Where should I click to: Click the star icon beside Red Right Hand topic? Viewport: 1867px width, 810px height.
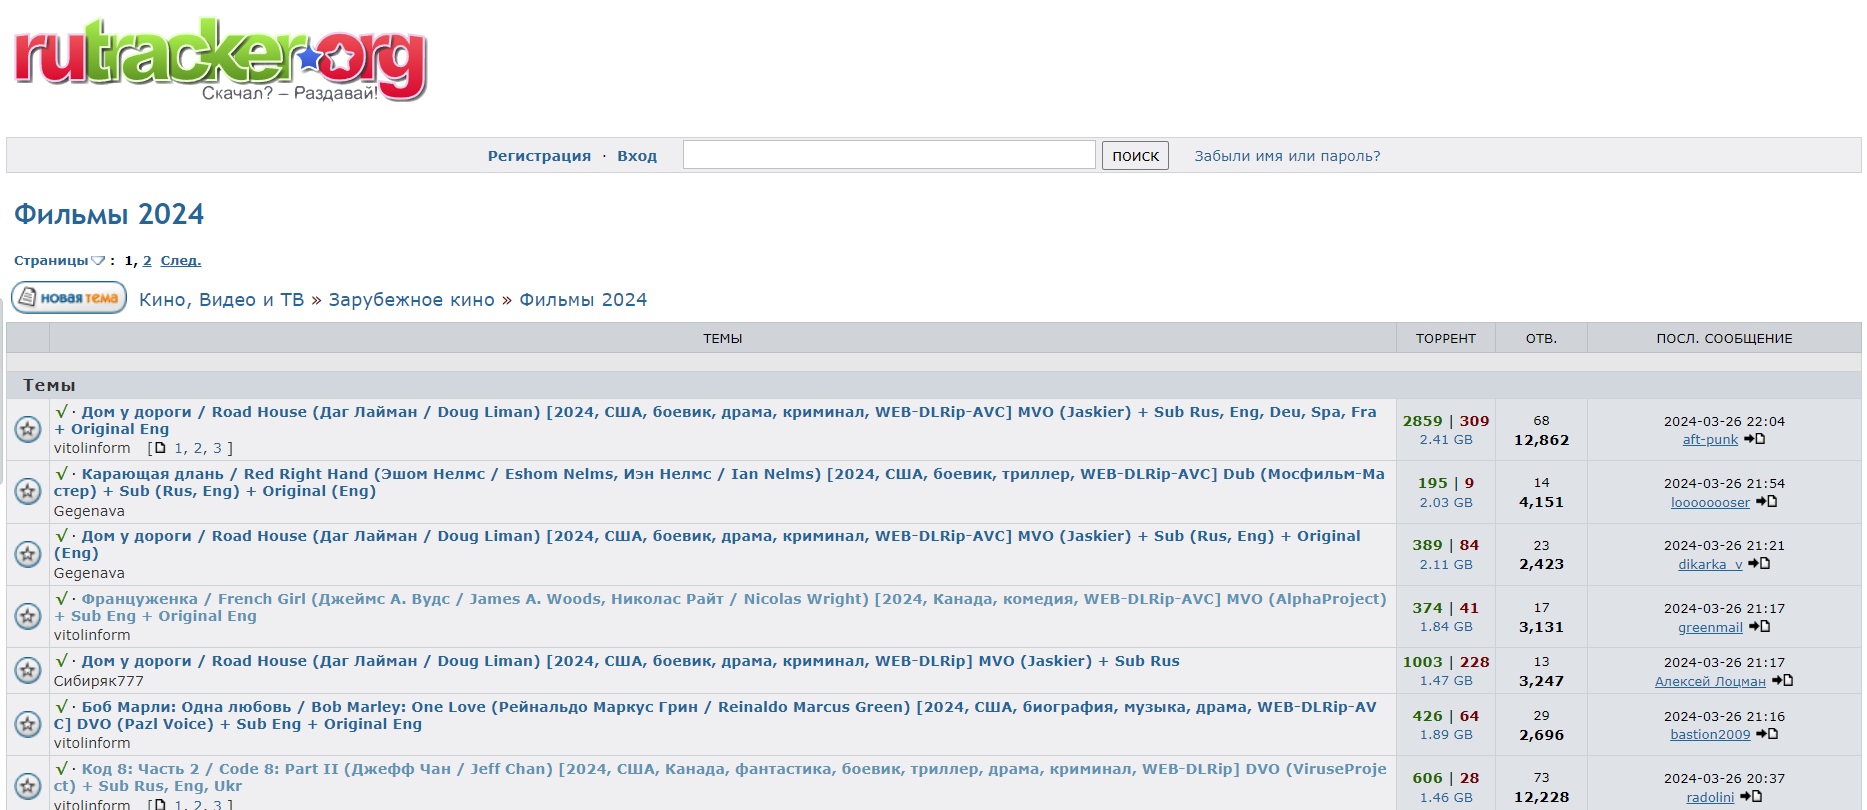[28, 491]
